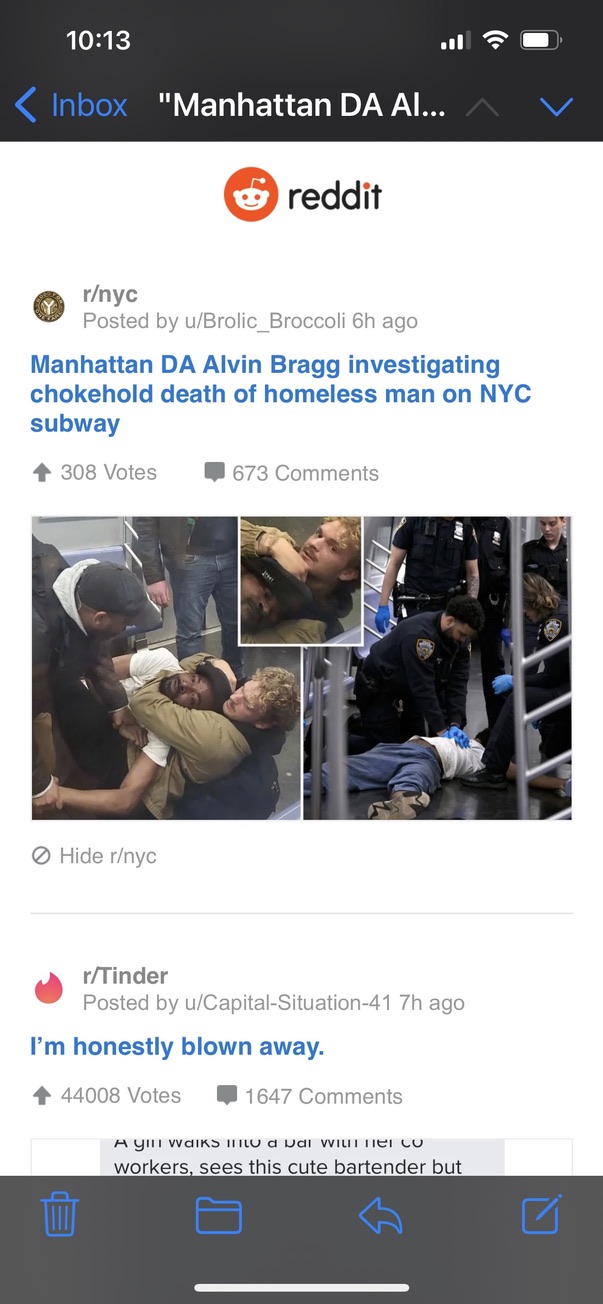View the subway news image thumbnail
The width and height of the screenshot is (603, 1304).
pyautogui.click(x=301, y=668)
